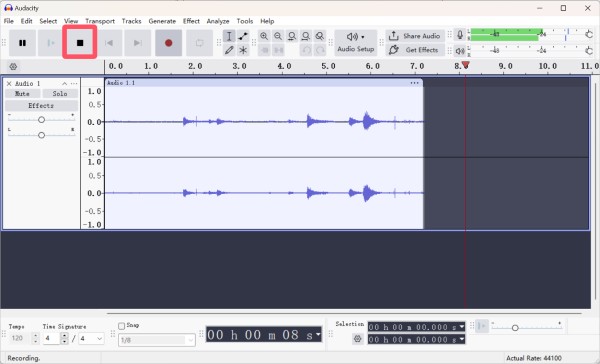Click the track gain slider knob
The image size is (600, 364).
(x=41, y=120)
